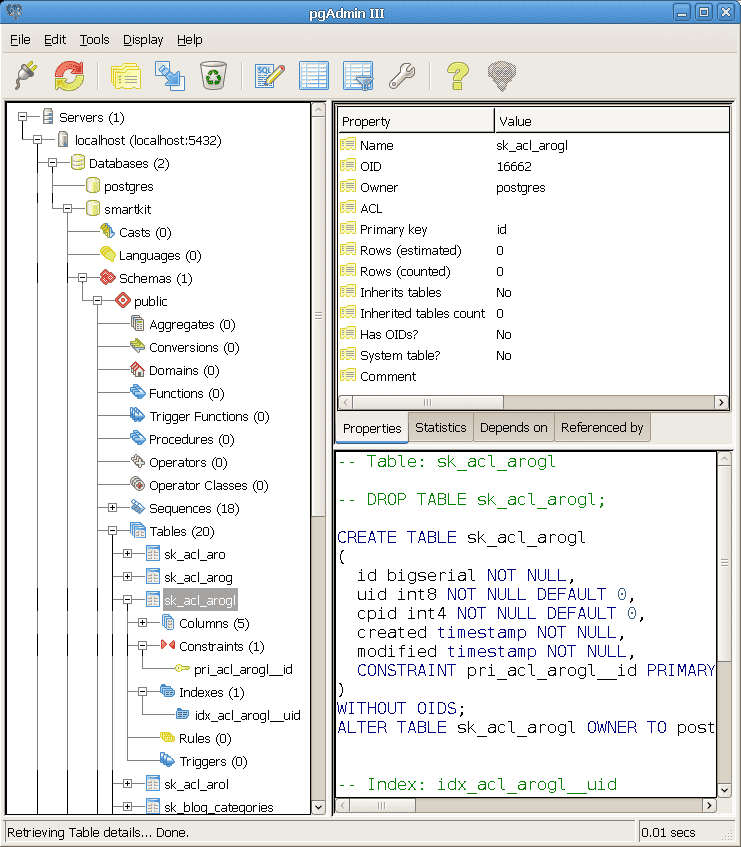Click the create new object toolbar icon

[x=170, y=76]
